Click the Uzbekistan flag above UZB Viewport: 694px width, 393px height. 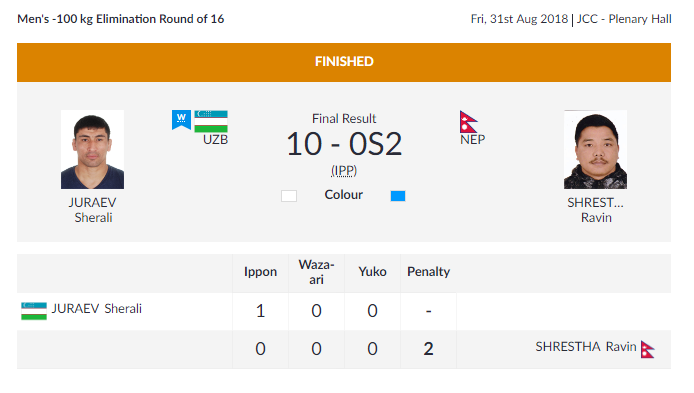[x=211, y=121]
